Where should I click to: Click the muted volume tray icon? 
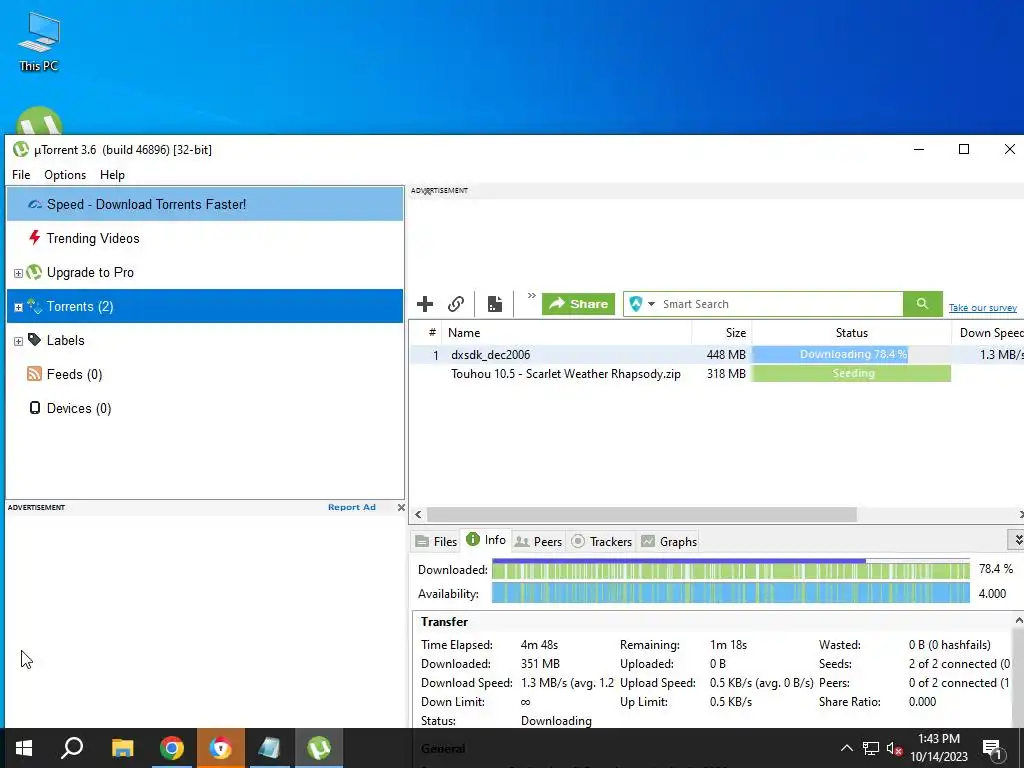pyautogui.click(x=894, y=748)
